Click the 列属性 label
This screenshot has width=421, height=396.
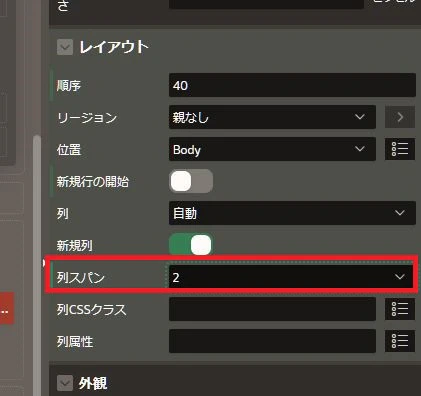pos(75,342)
